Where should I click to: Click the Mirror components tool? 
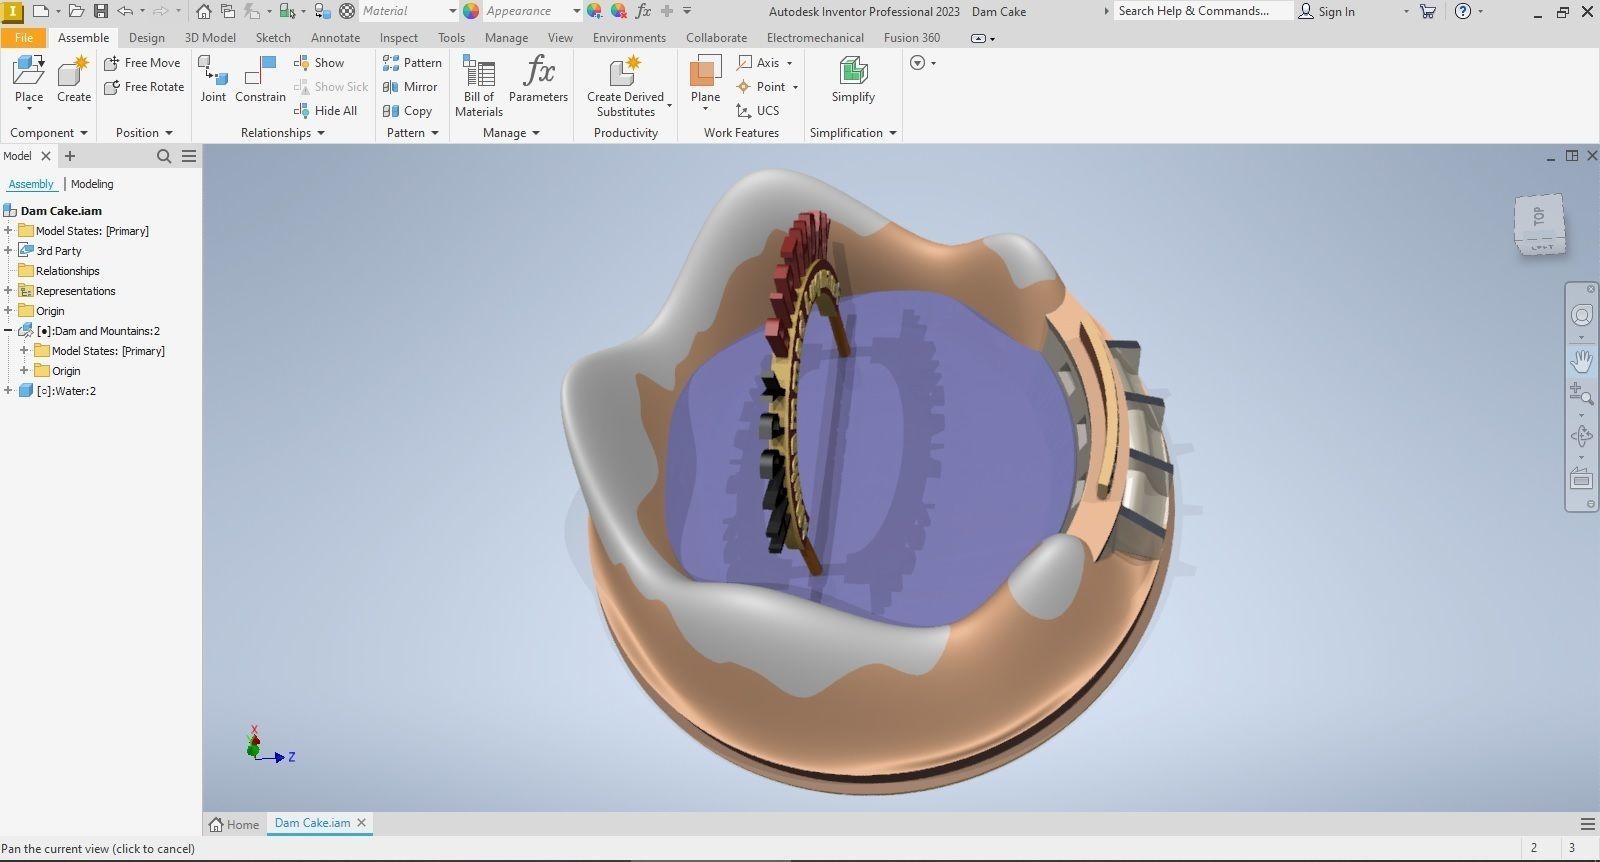410,86
